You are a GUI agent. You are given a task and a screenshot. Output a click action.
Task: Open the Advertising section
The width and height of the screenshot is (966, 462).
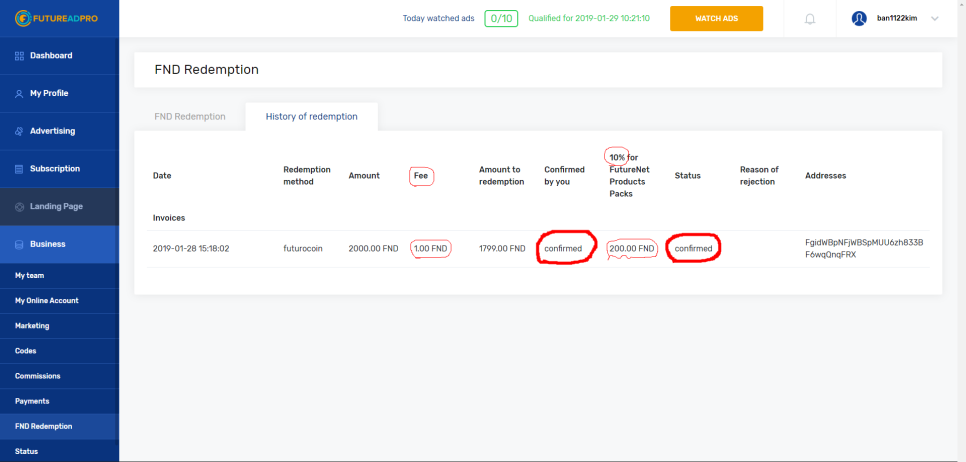coord(59,131)
